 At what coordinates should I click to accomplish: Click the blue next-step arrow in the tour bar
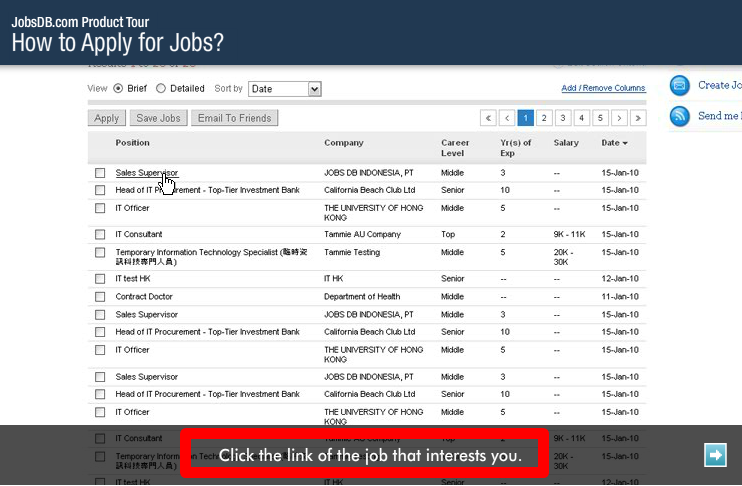click(715, 455)
